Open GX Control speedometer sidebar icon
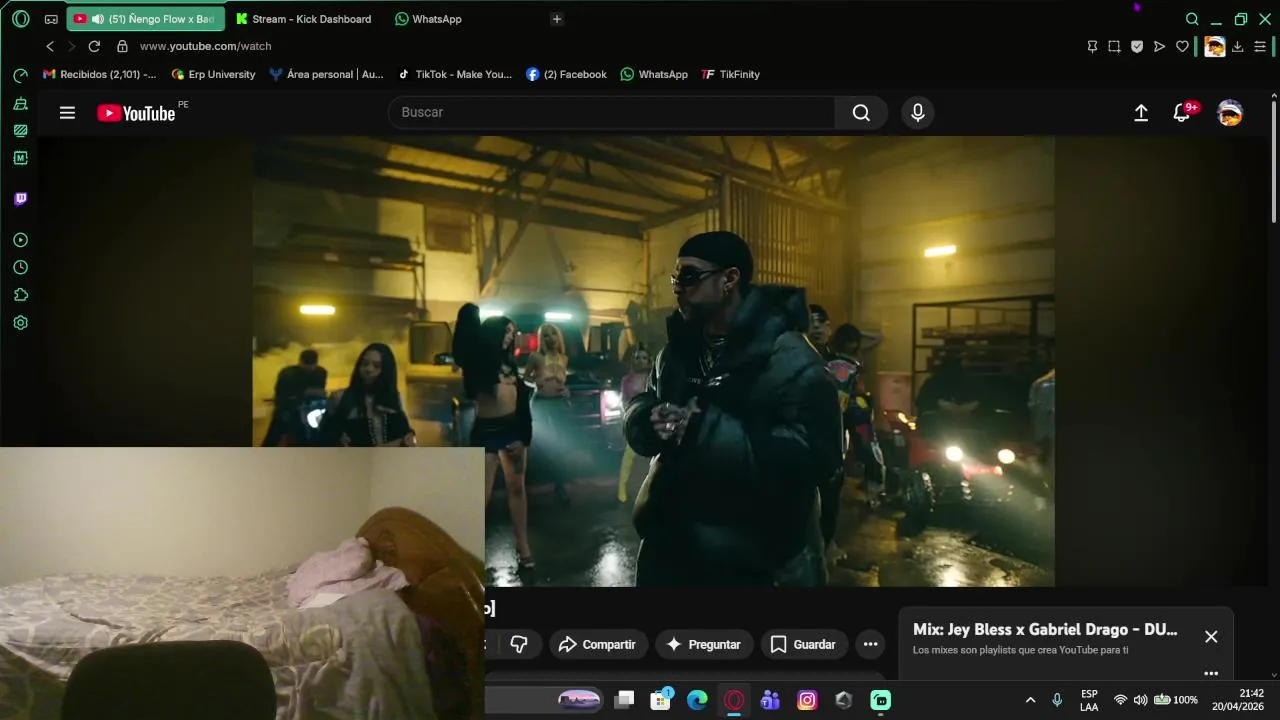Image resolution: width=1280 pixels, height=720 pixels. coord(20,76)
